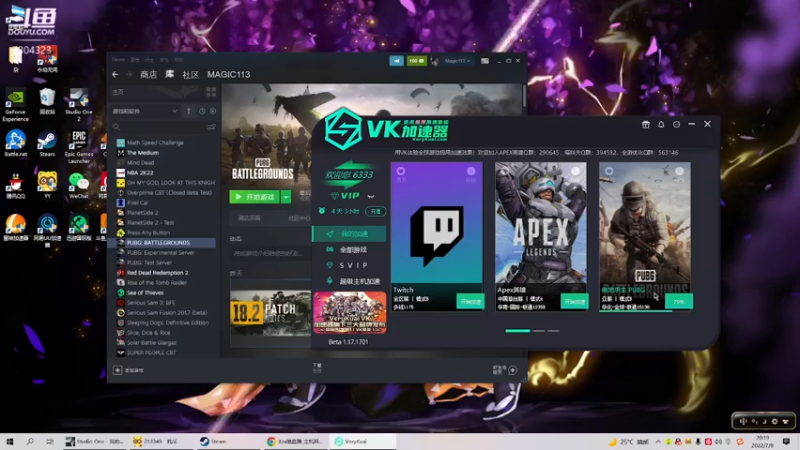Click the green 100 friends button in Steam
800x450 pixels.
pos(417,61)
